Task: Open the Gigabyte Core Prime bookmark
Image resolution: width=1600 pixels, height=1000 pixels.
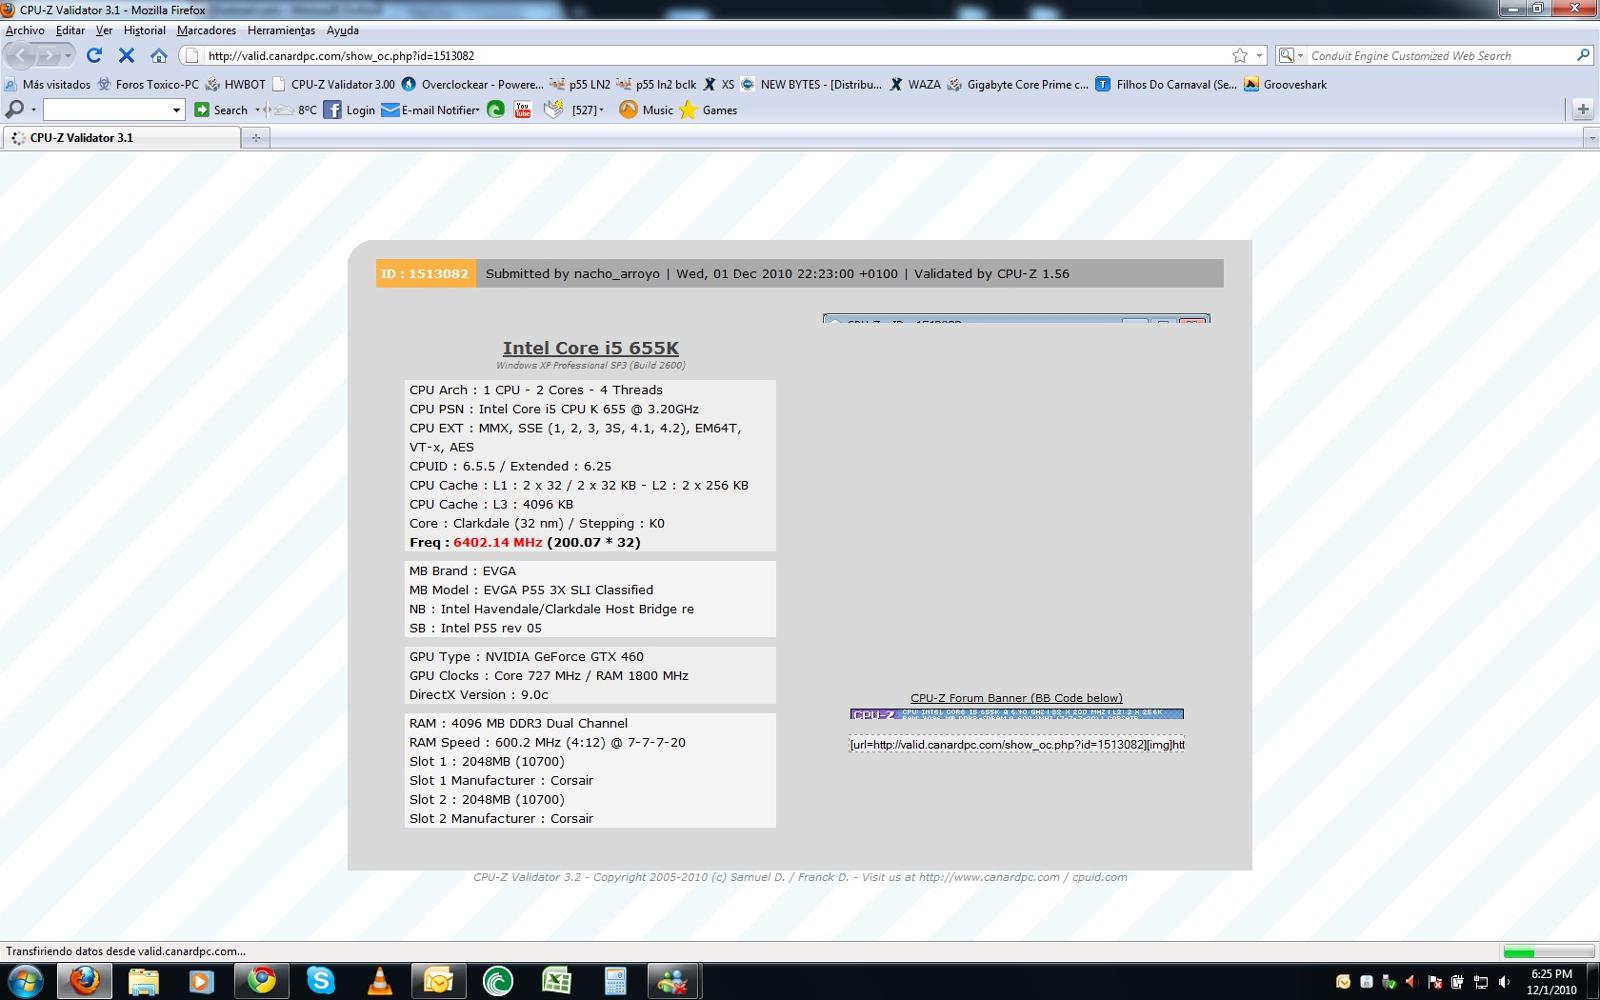Action: 1017,84
